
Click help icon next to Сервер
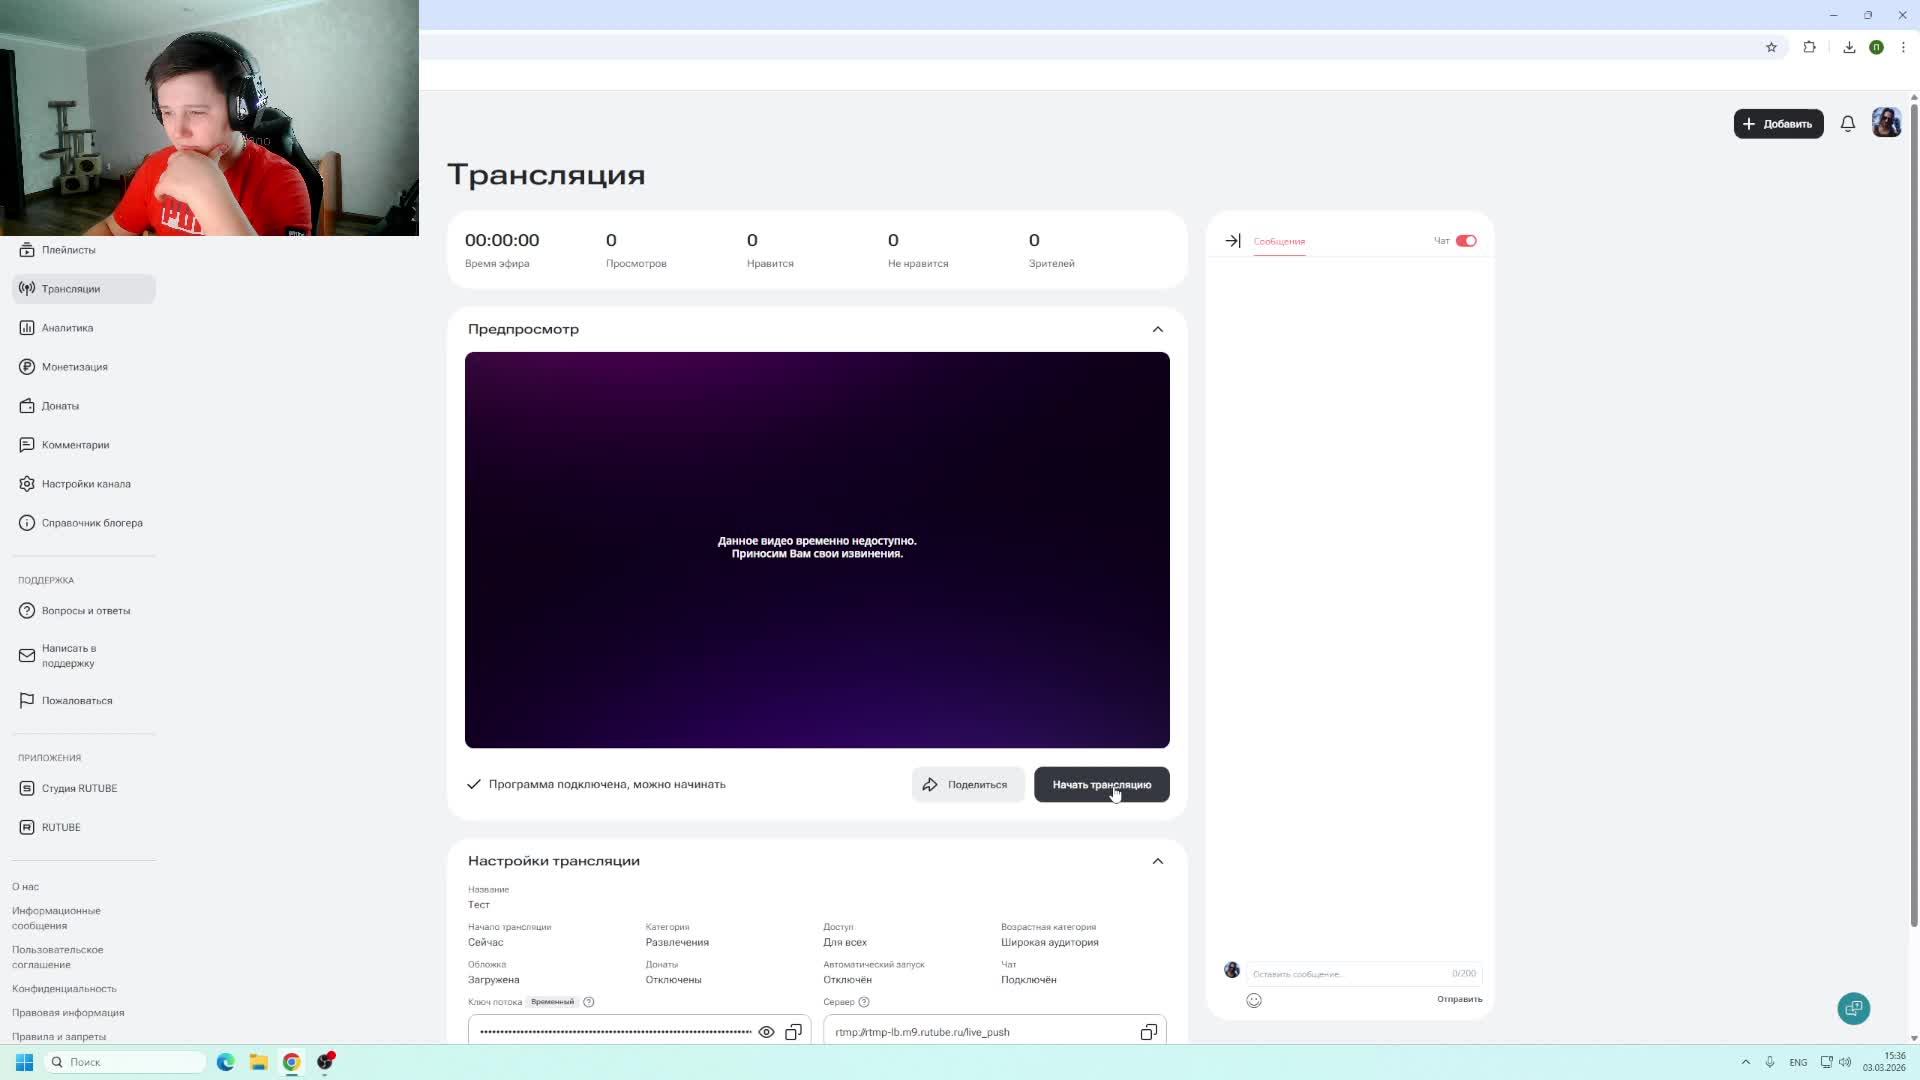pos(864,1002)
